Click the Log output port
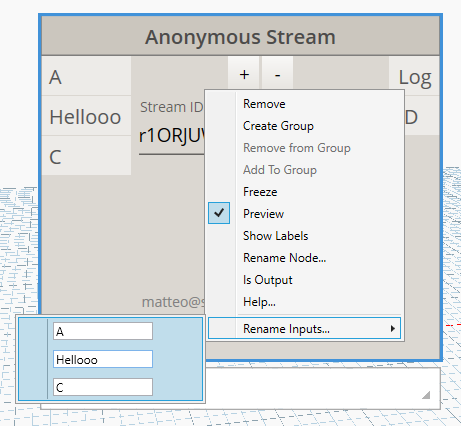Screen dimensions: 461x426 [x=414, y=76]
